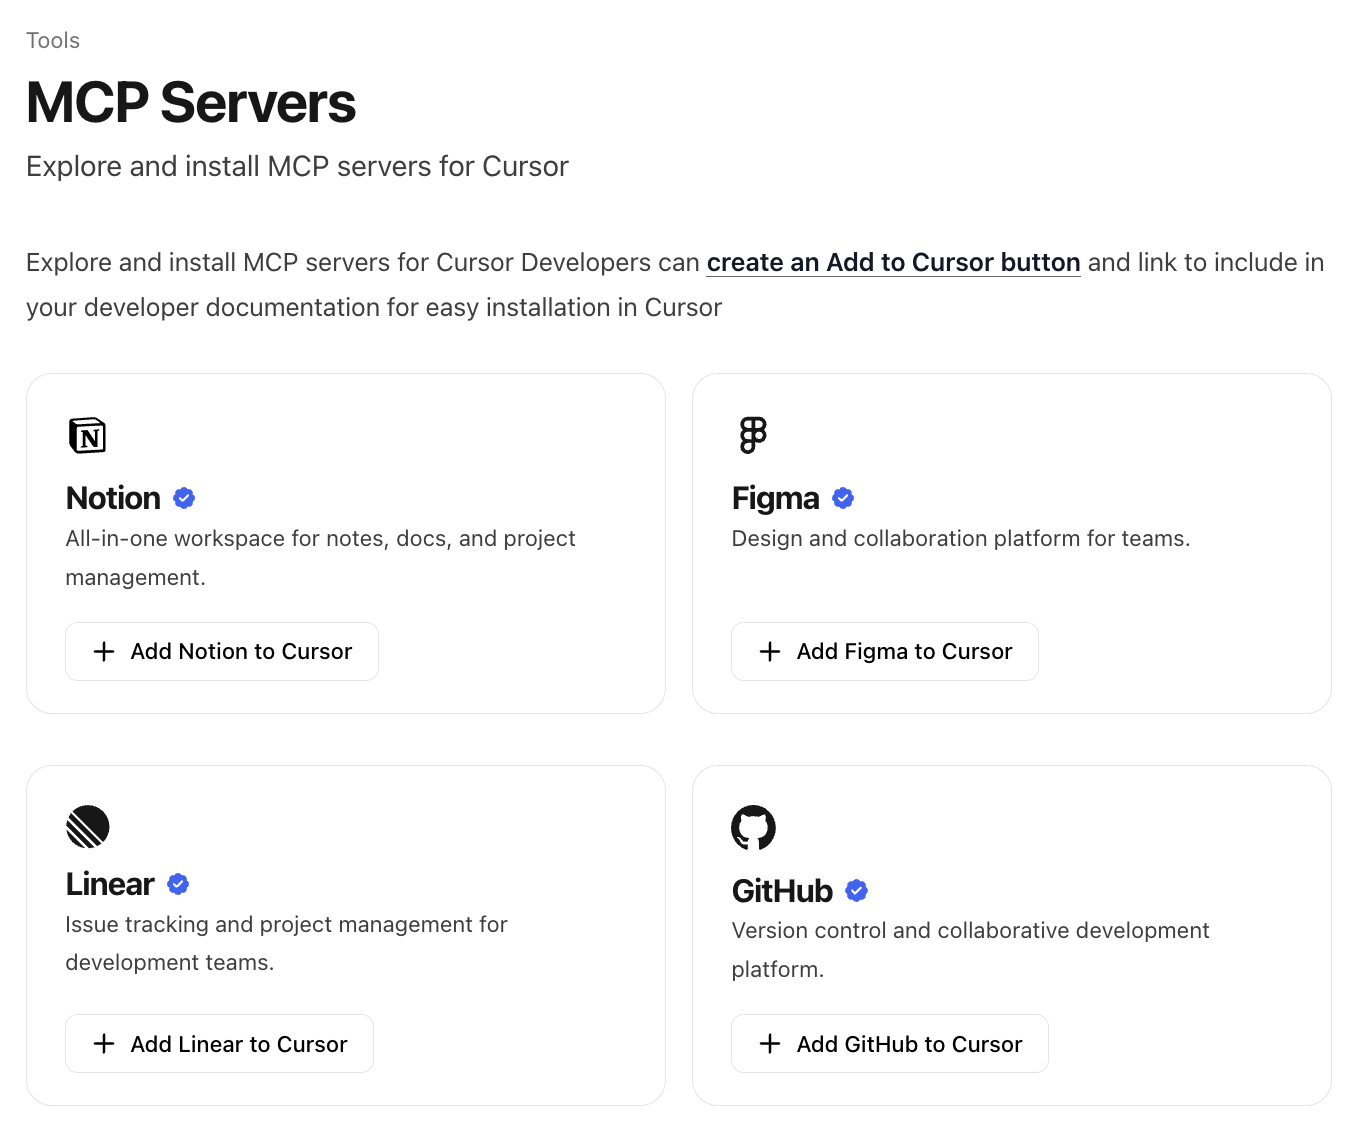Click the Figma logo icon
1356x1134 pixels.
pos(753,435)
